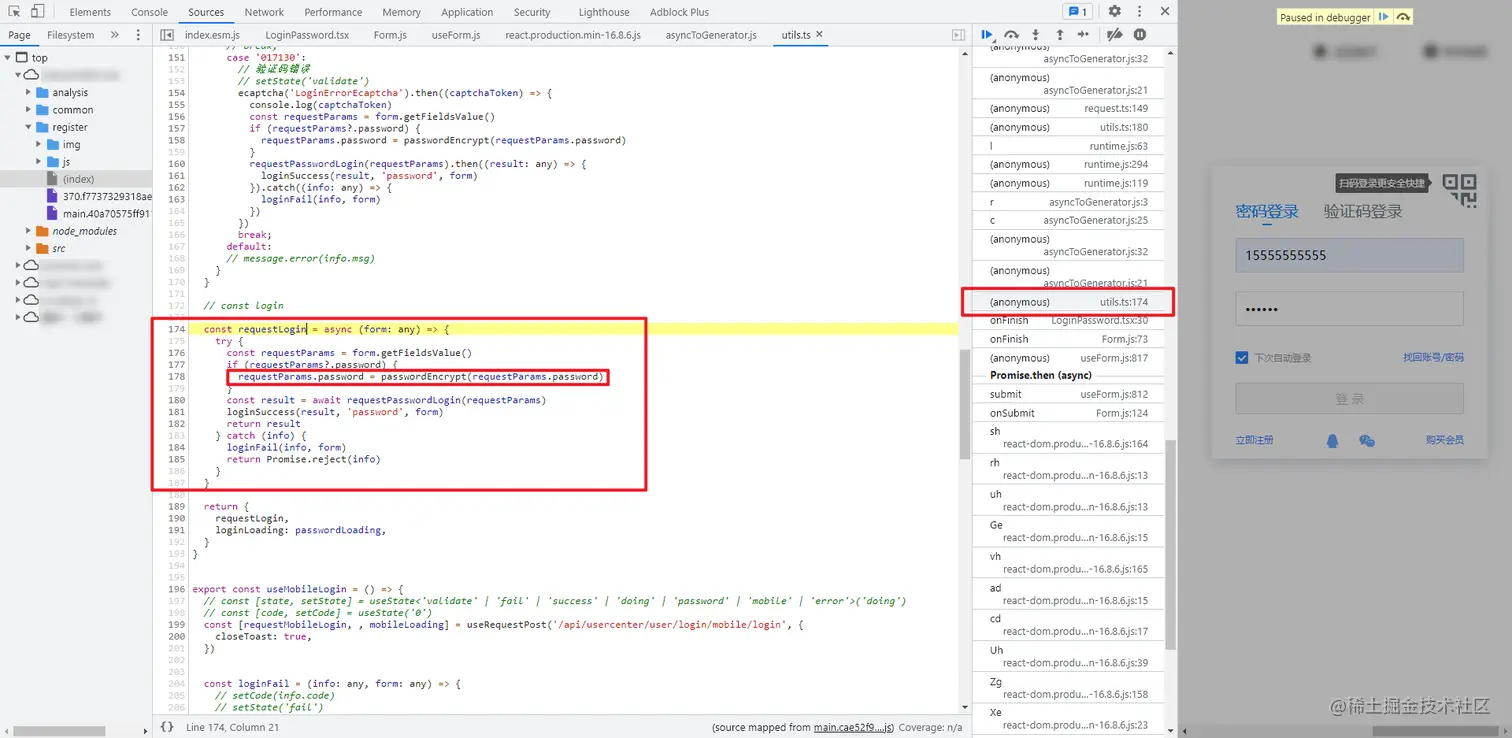Screen dimensions: 1512x738
Task: Switch to the Filesystem navigator tab
Action: 70,35
